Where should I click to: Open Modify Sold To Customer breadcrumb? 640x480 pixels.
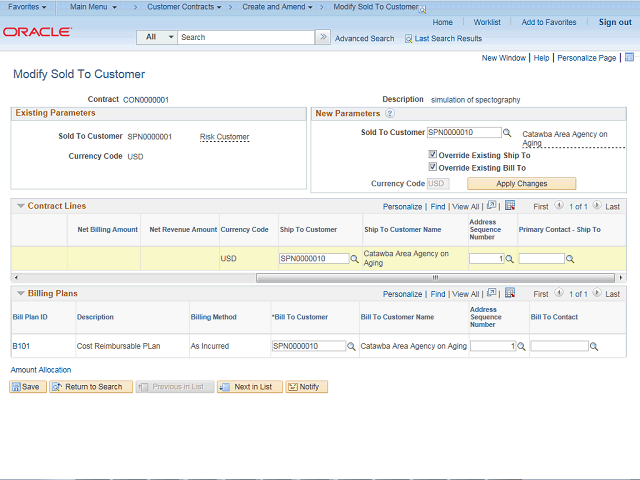(376, 7)
